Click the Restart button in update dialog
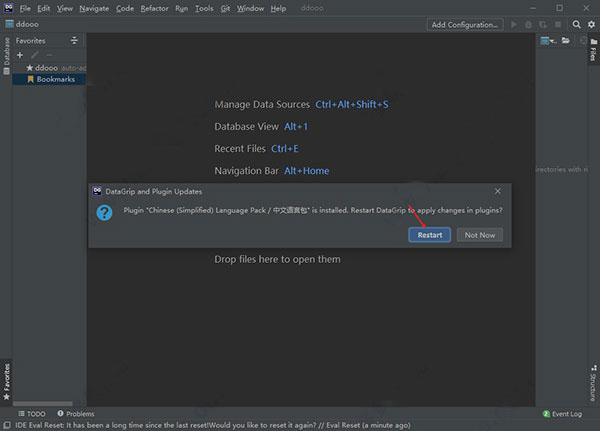The image size is (600, 431). [429, 235]
